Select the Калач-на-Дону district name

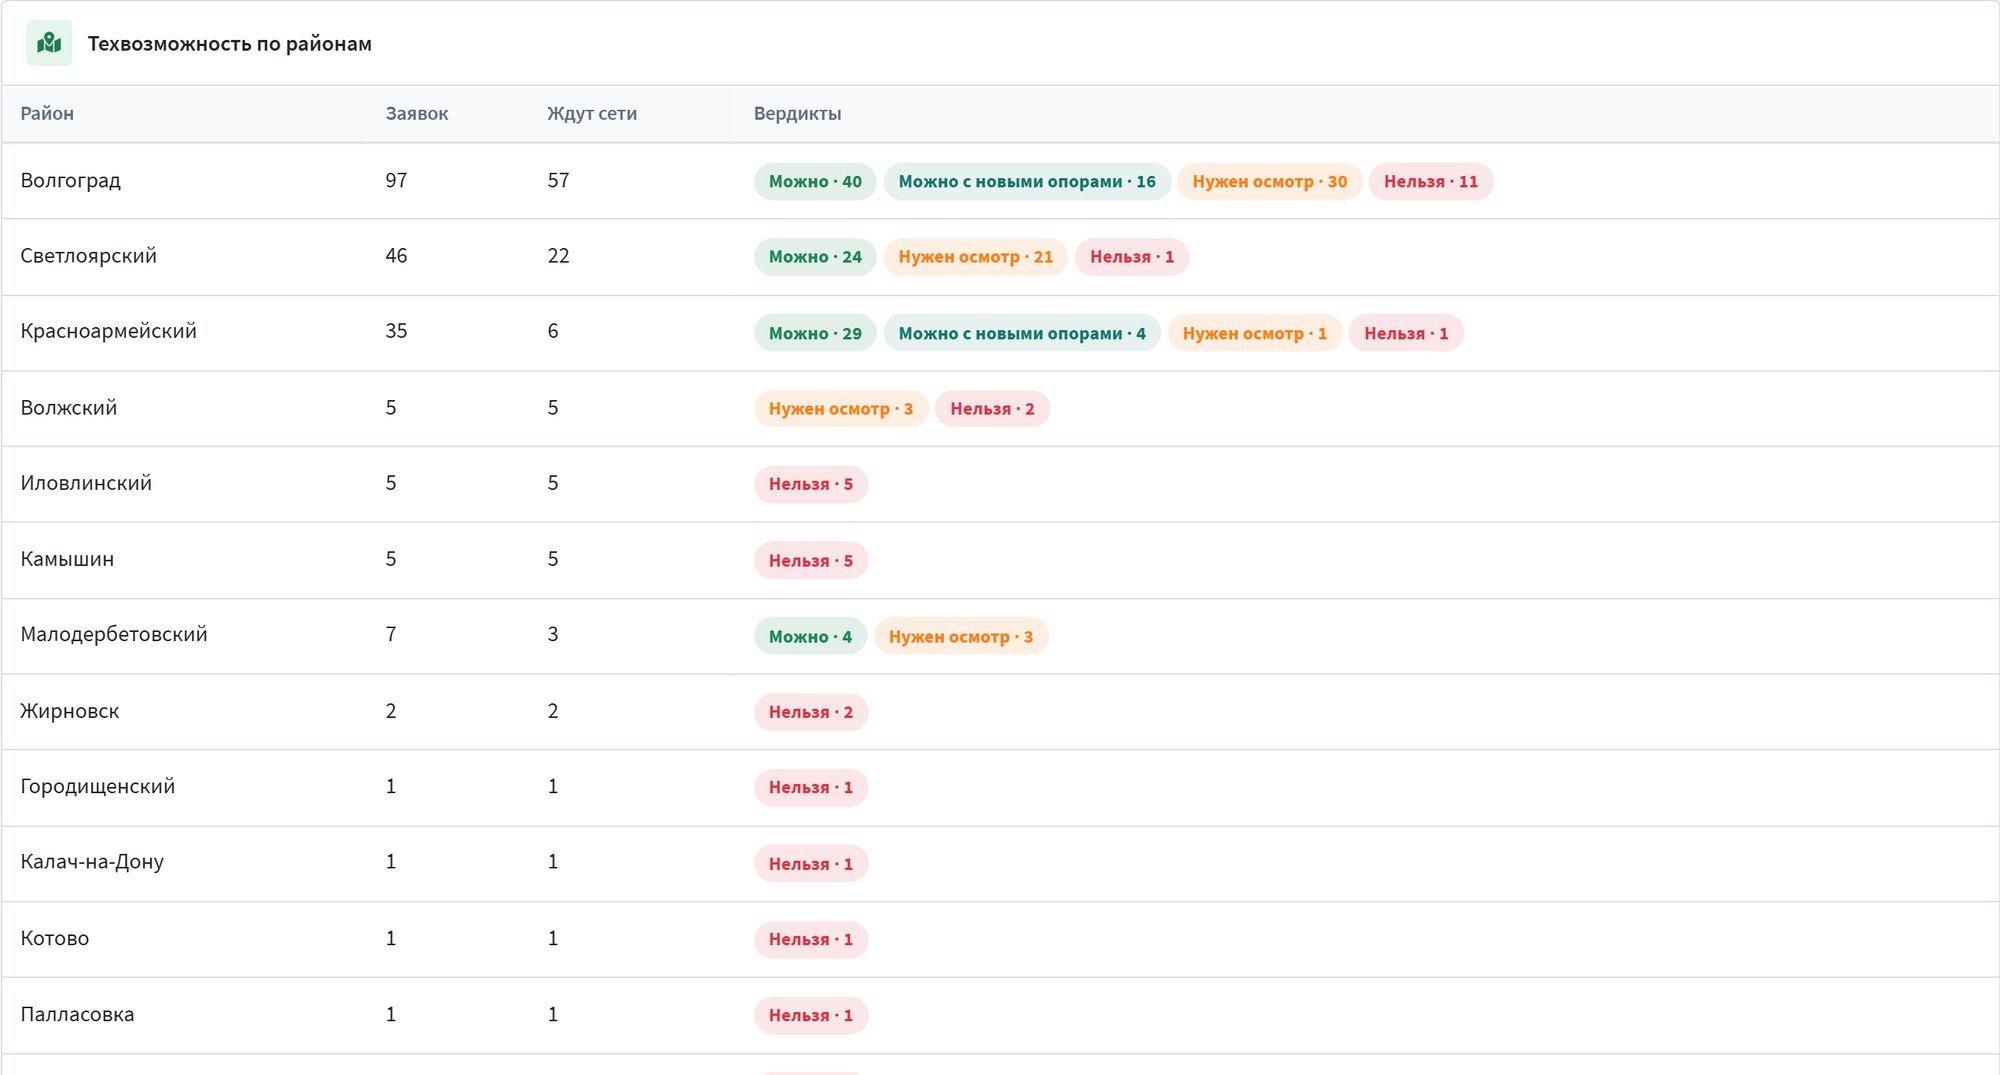[92, 862]
